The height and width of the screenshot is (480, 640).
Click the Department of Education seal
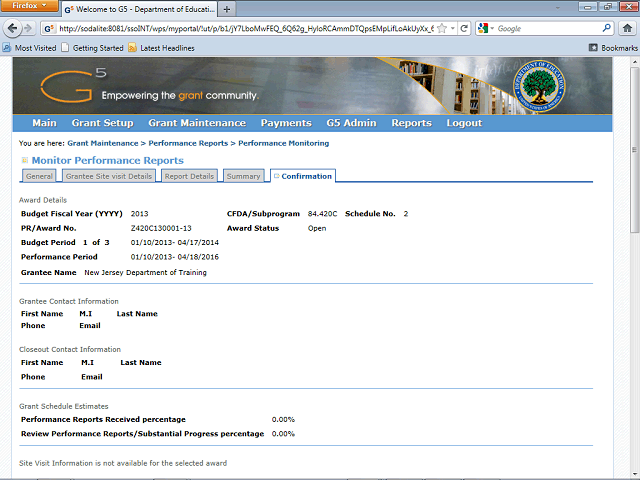point(540,86)
